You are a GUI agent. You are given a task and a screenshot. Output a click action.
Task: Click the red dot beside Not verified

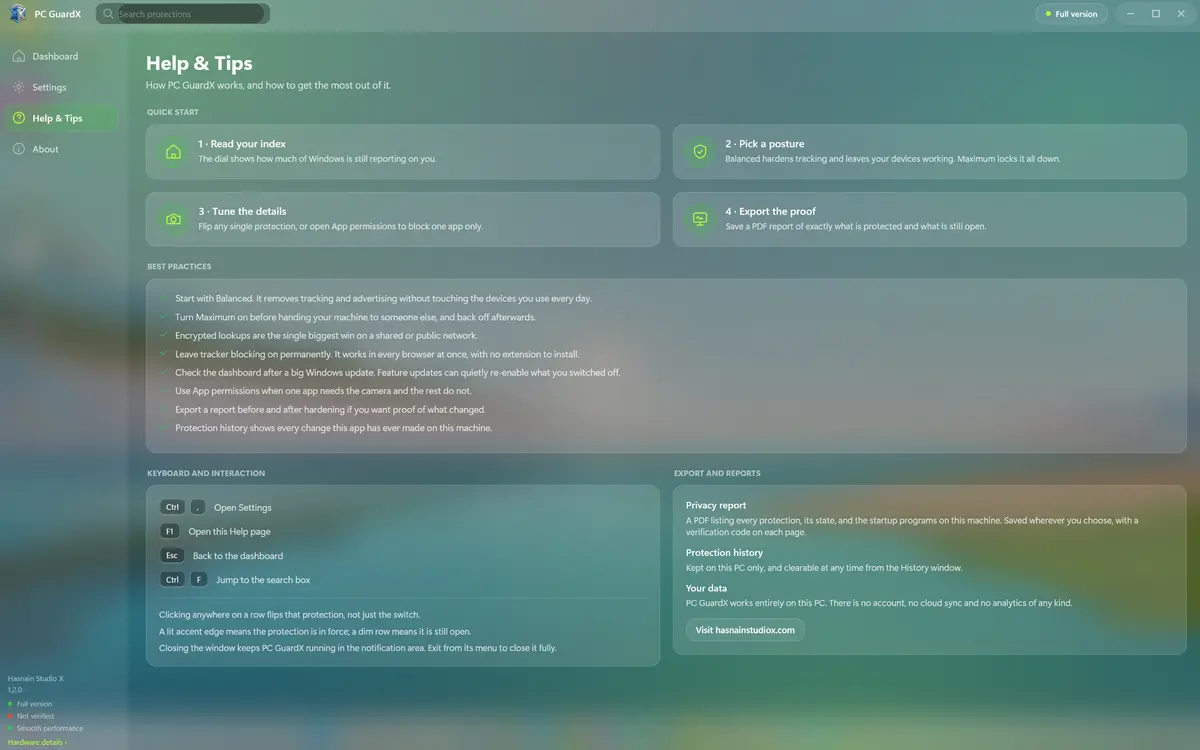10,716
